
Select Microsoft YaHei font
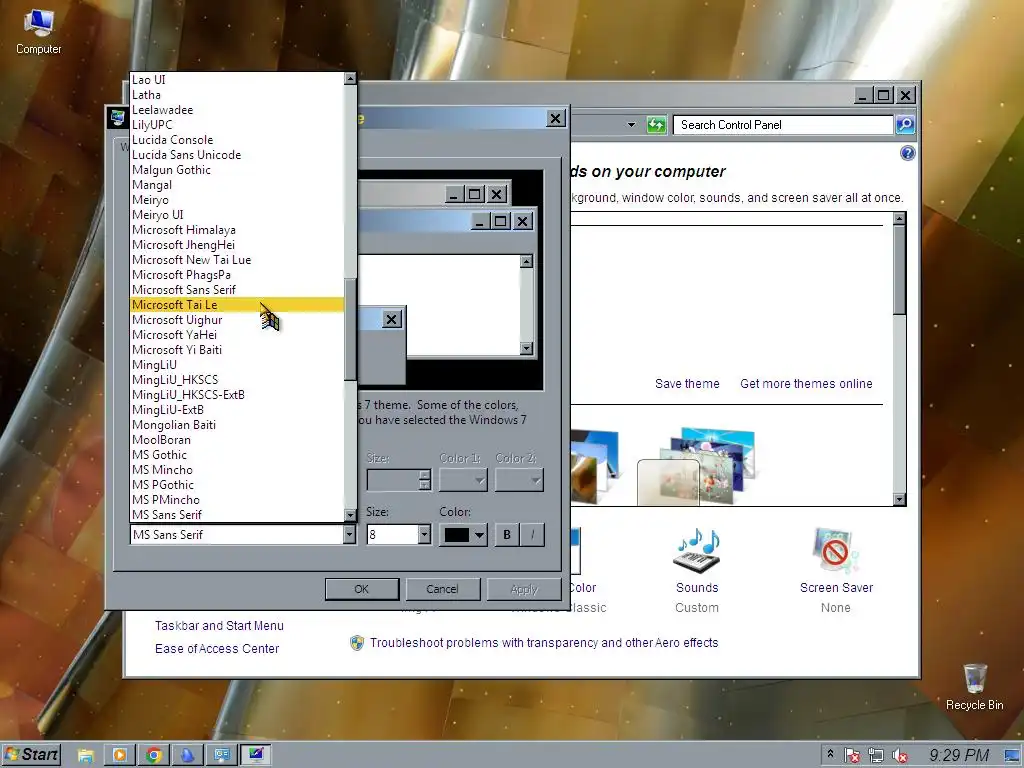pos(236,335)
